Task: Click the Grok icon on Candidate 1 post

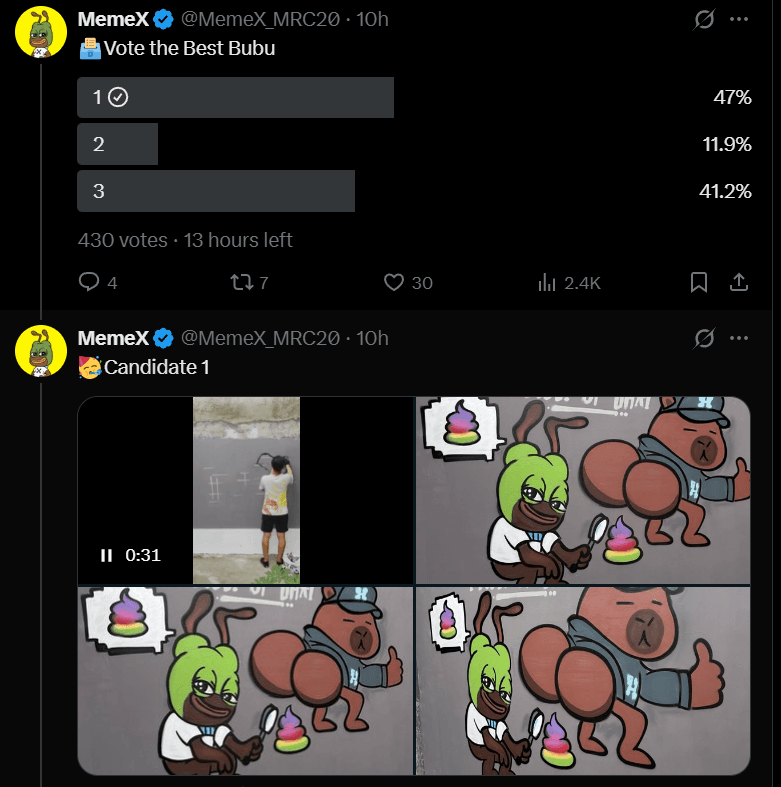Action: (x=704, y=338)
